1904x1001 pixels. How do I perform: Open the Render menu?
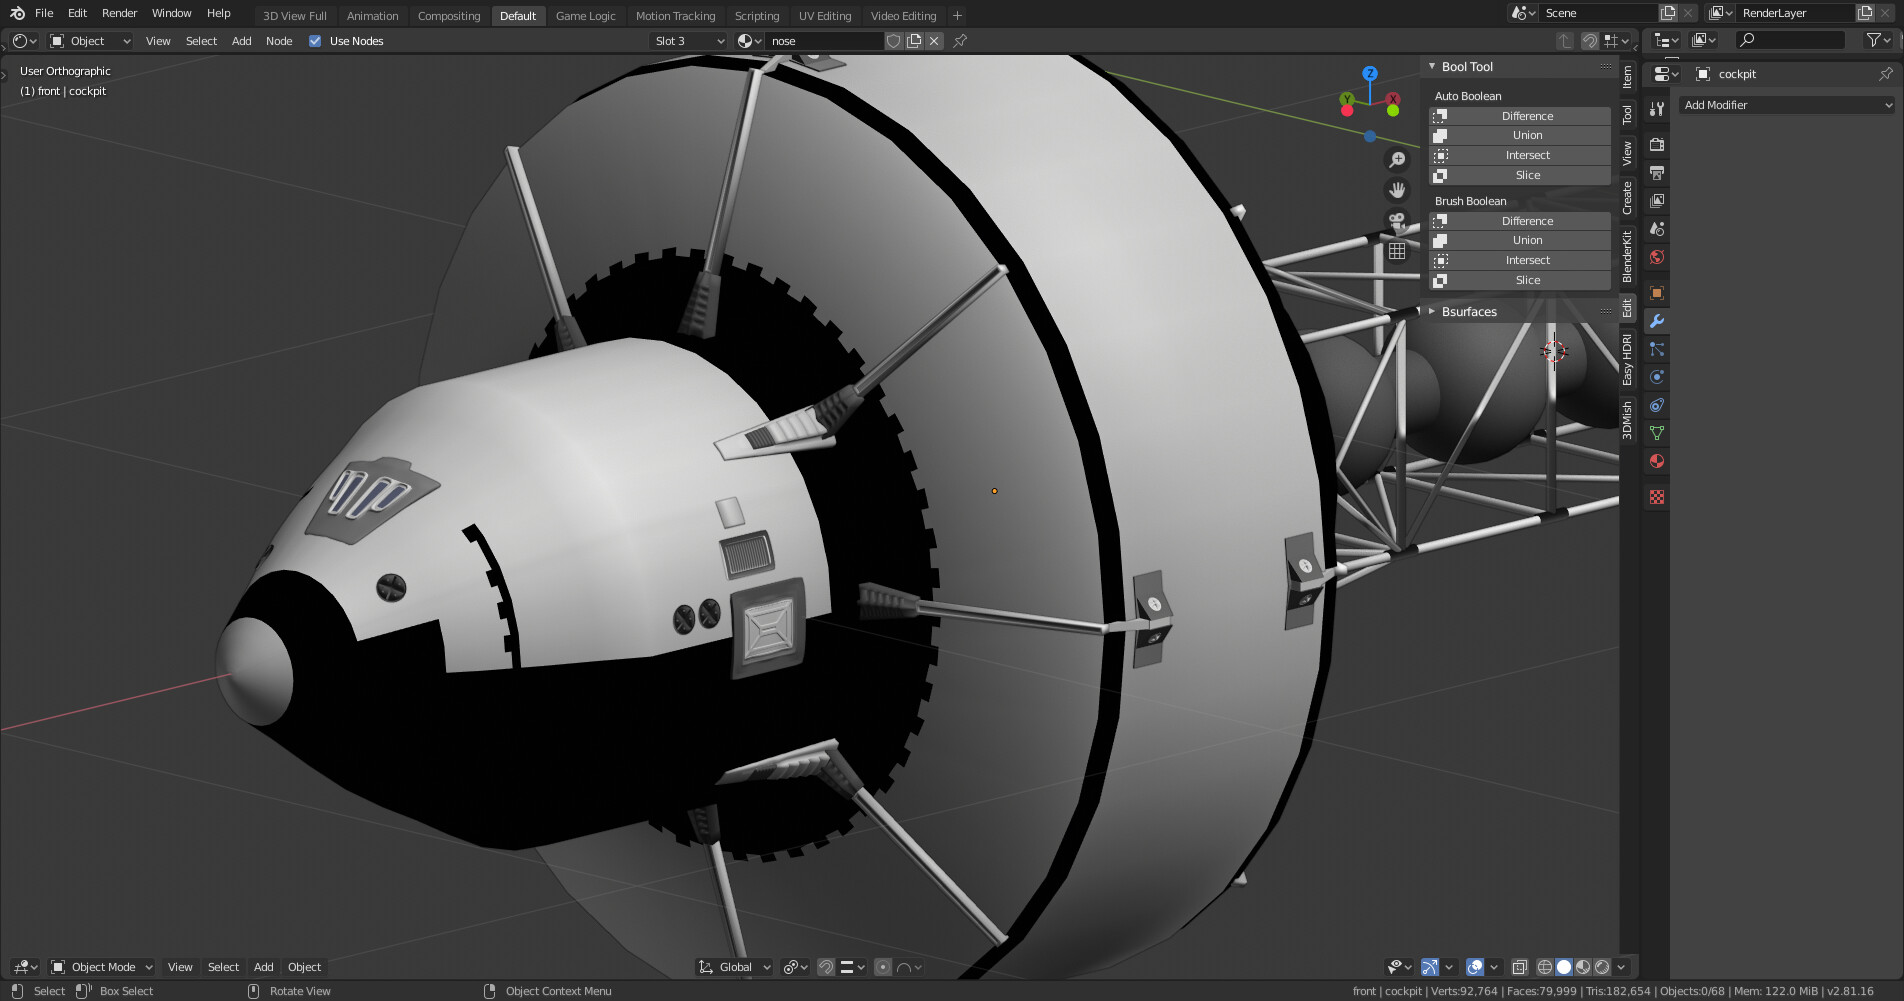119,13
